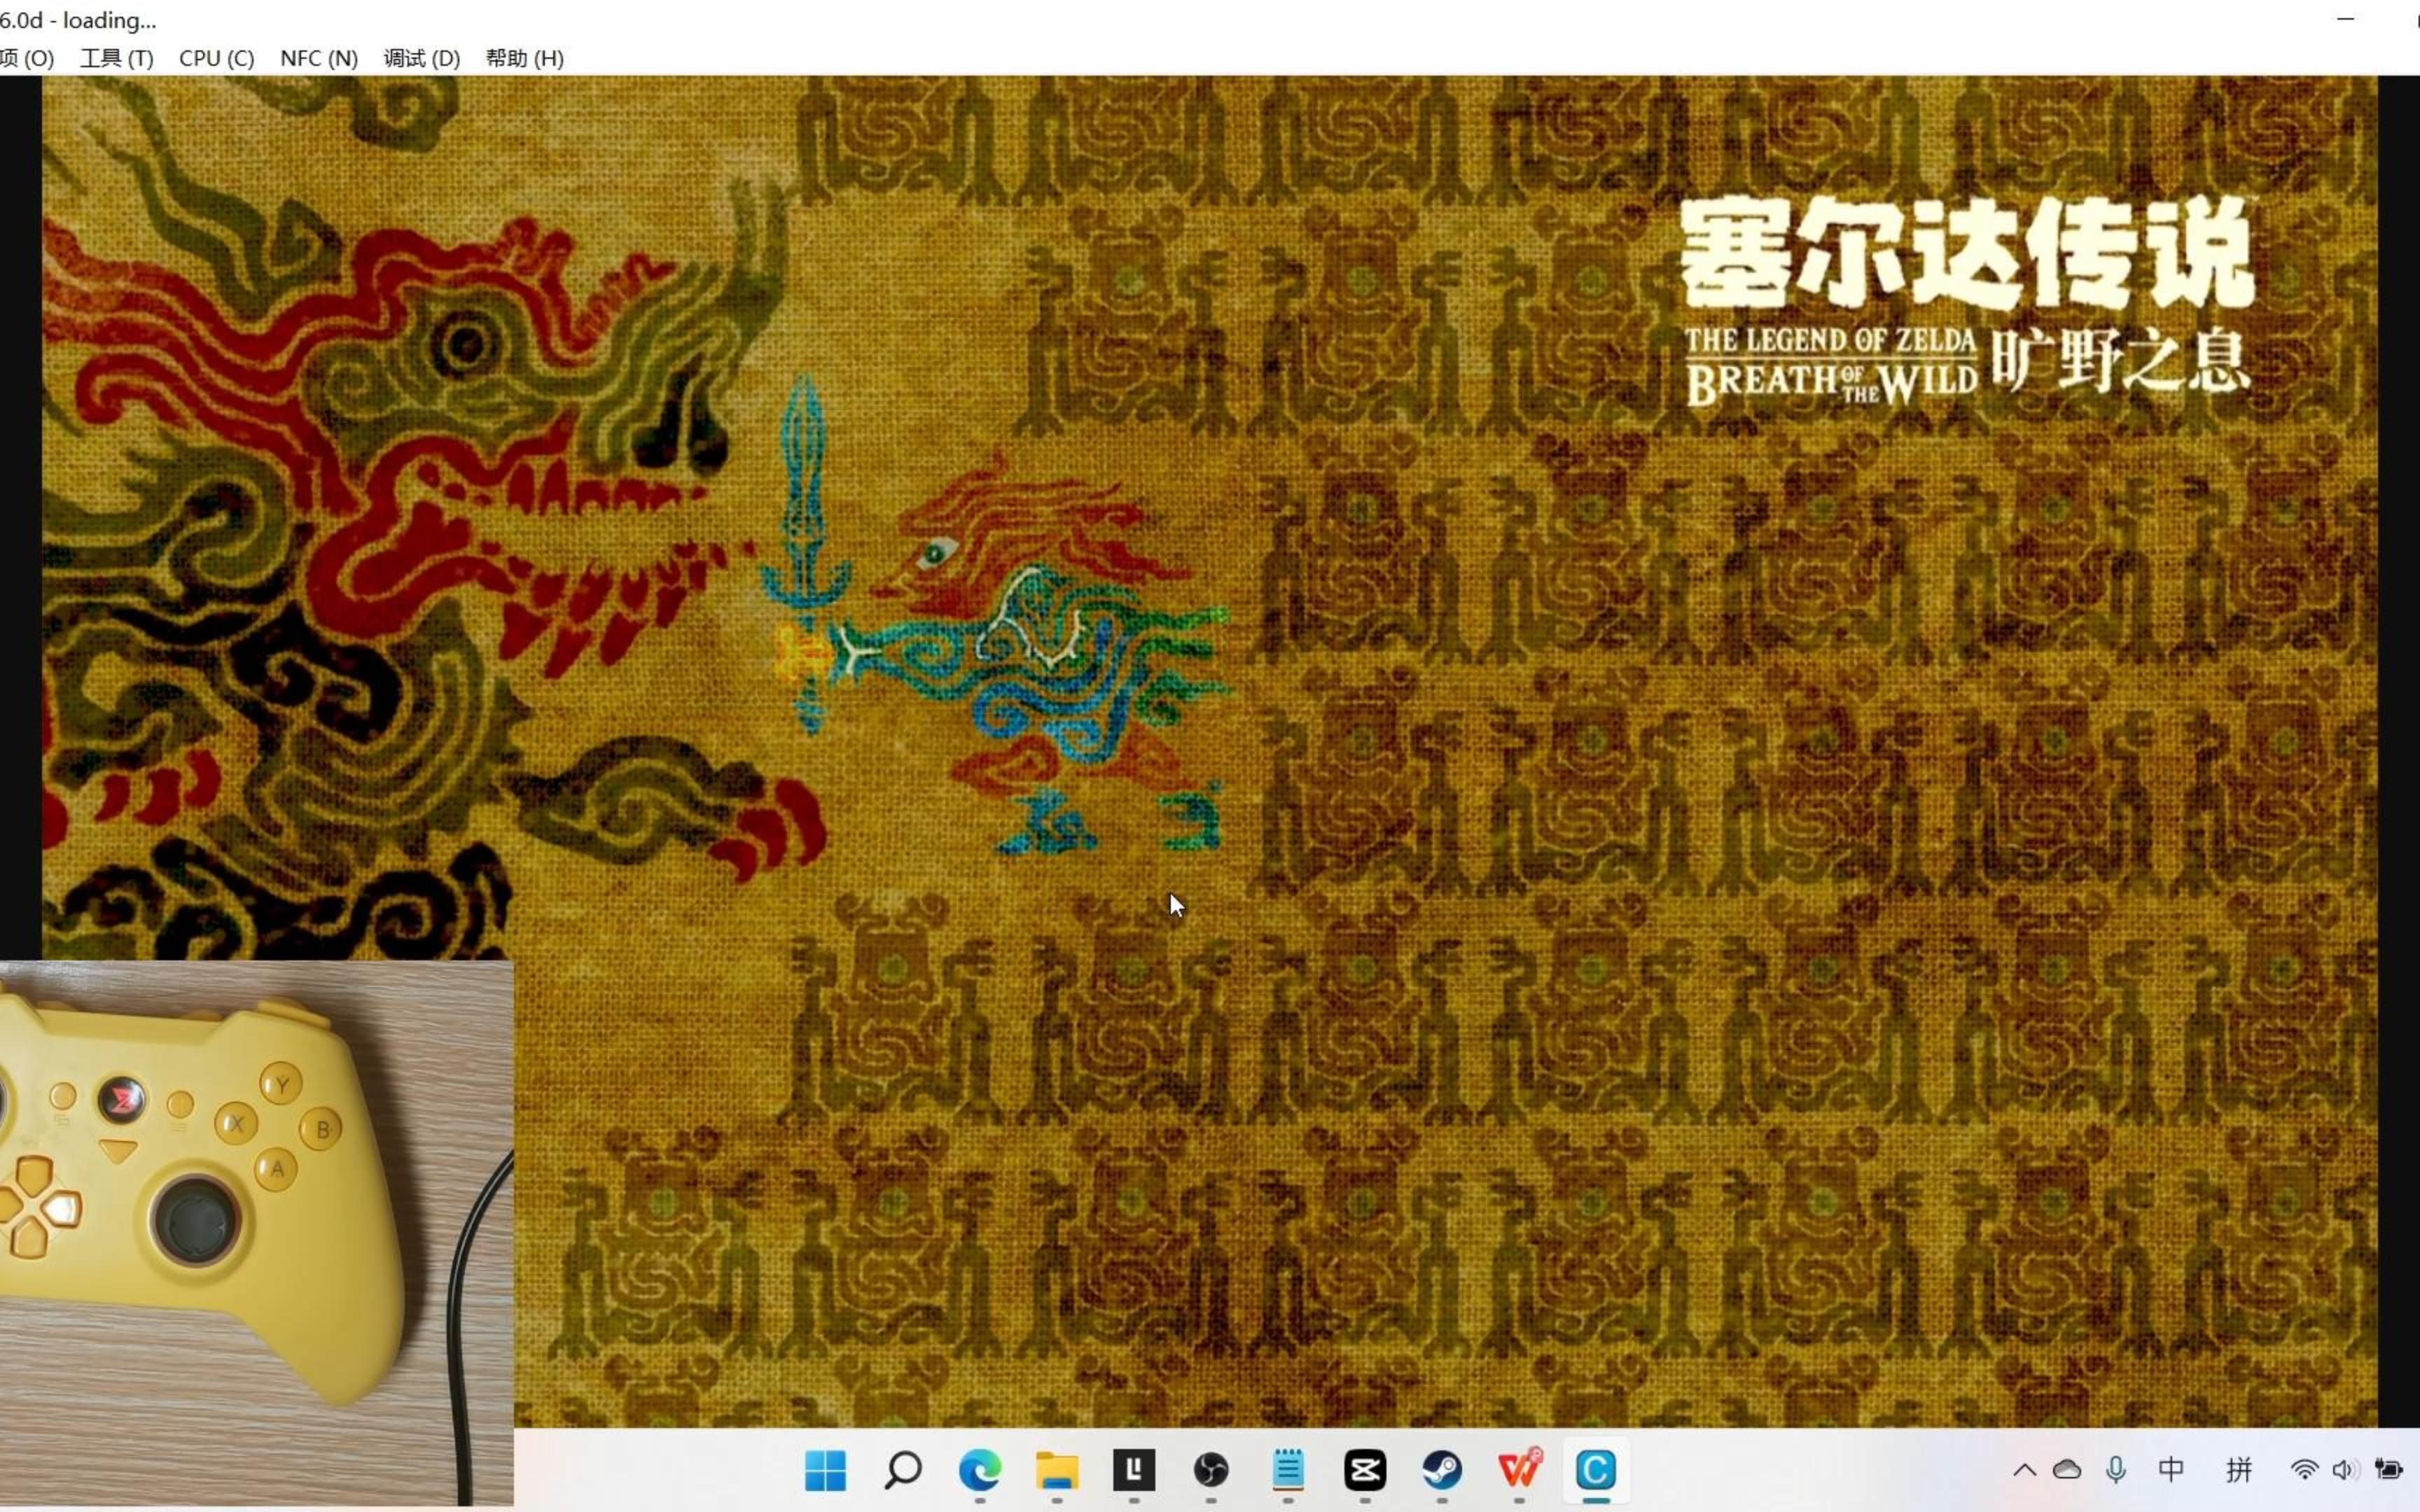2420x1512 pixels.
Task: Open WPS Office taskbar icon
Action: (1519, 1470)
